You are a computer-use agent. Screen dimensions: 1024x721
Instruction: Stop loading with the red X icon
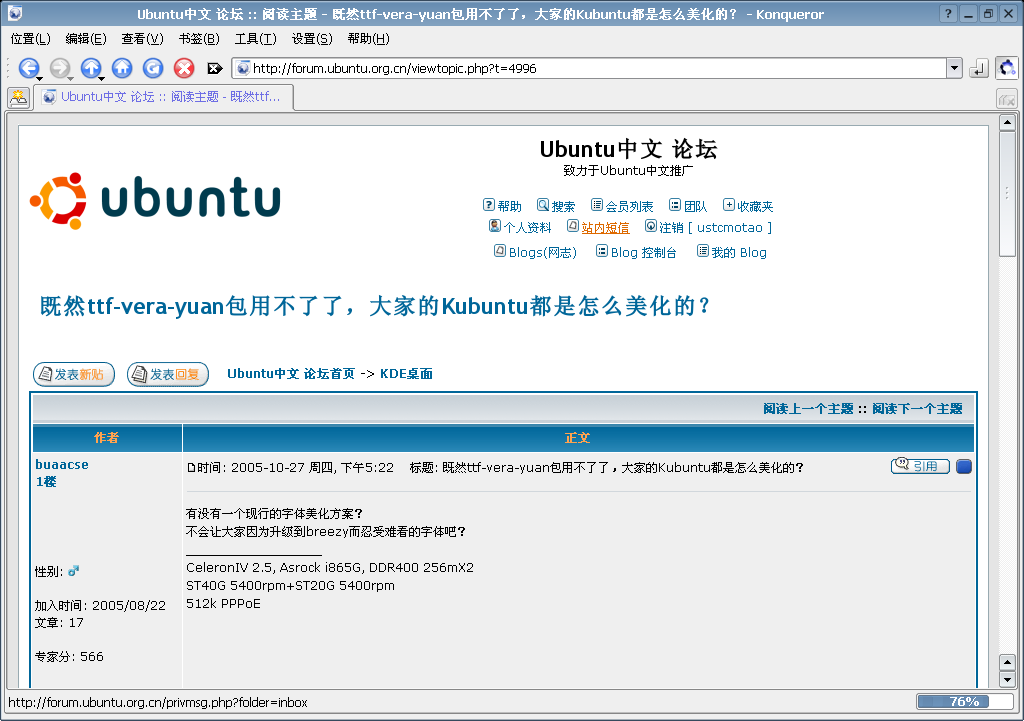pos(184,67)
